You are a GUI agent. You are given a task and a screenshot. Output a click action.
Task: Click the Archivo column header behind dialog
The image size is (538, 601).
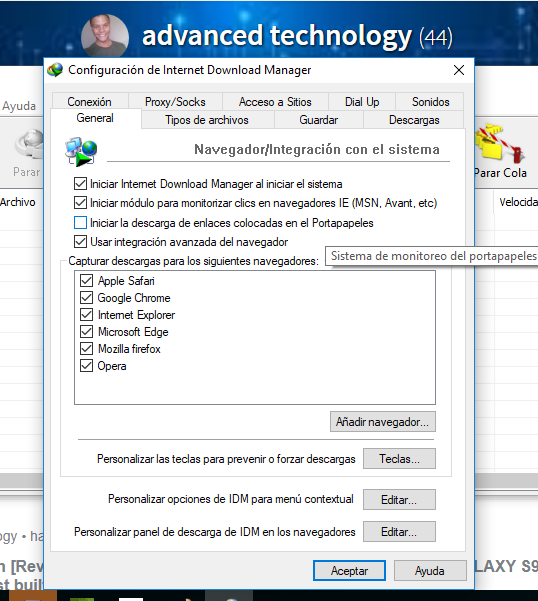18,202
